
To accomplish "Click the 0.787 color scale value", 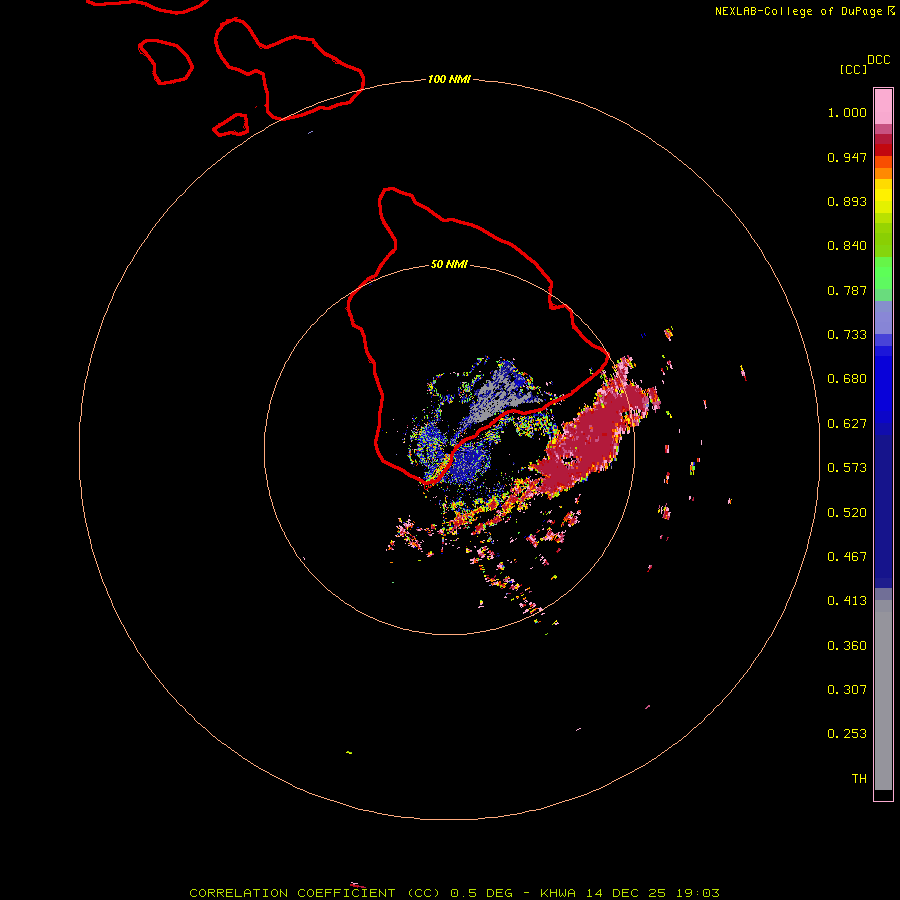I will tap(847, 290).
